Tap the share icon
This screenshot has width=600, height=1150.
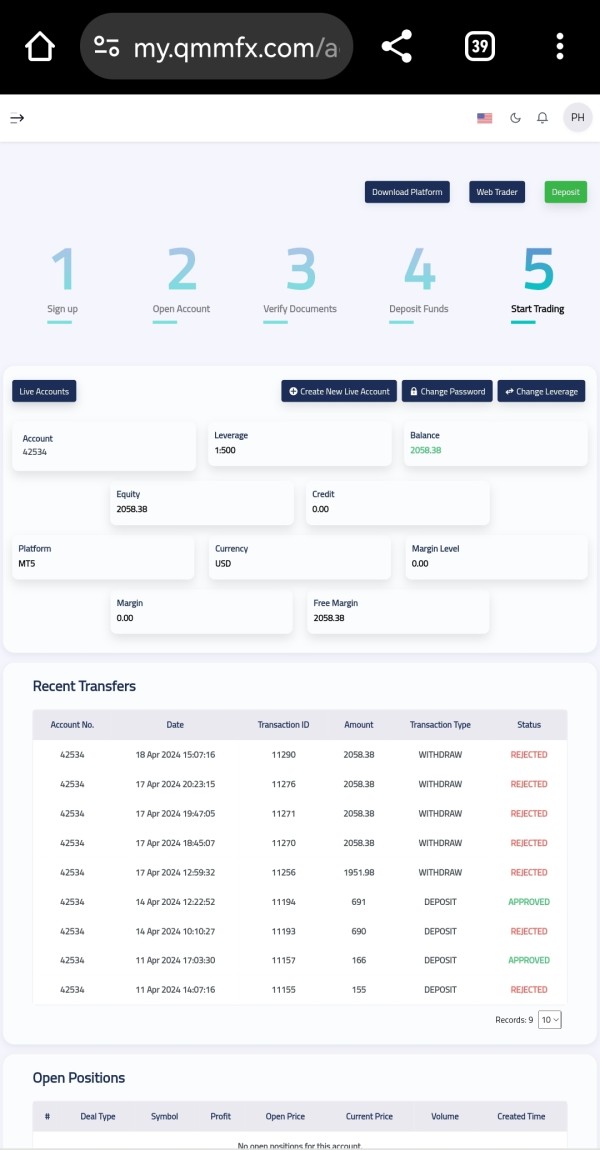(x=397, y=47)
